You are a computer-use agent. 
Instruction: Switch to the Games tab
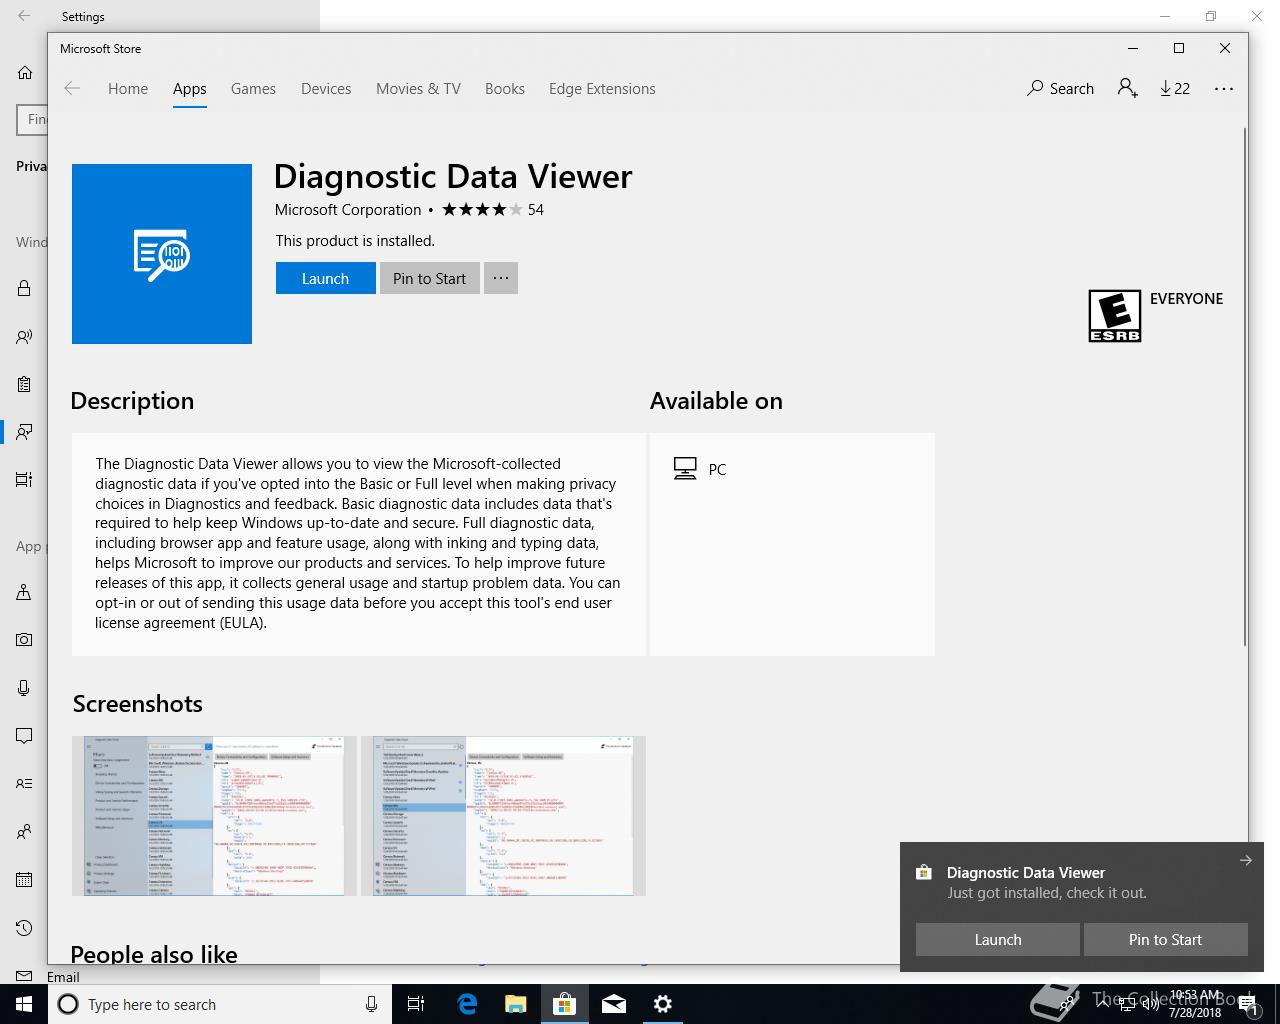pyautogui.click(x=253, y=88)
